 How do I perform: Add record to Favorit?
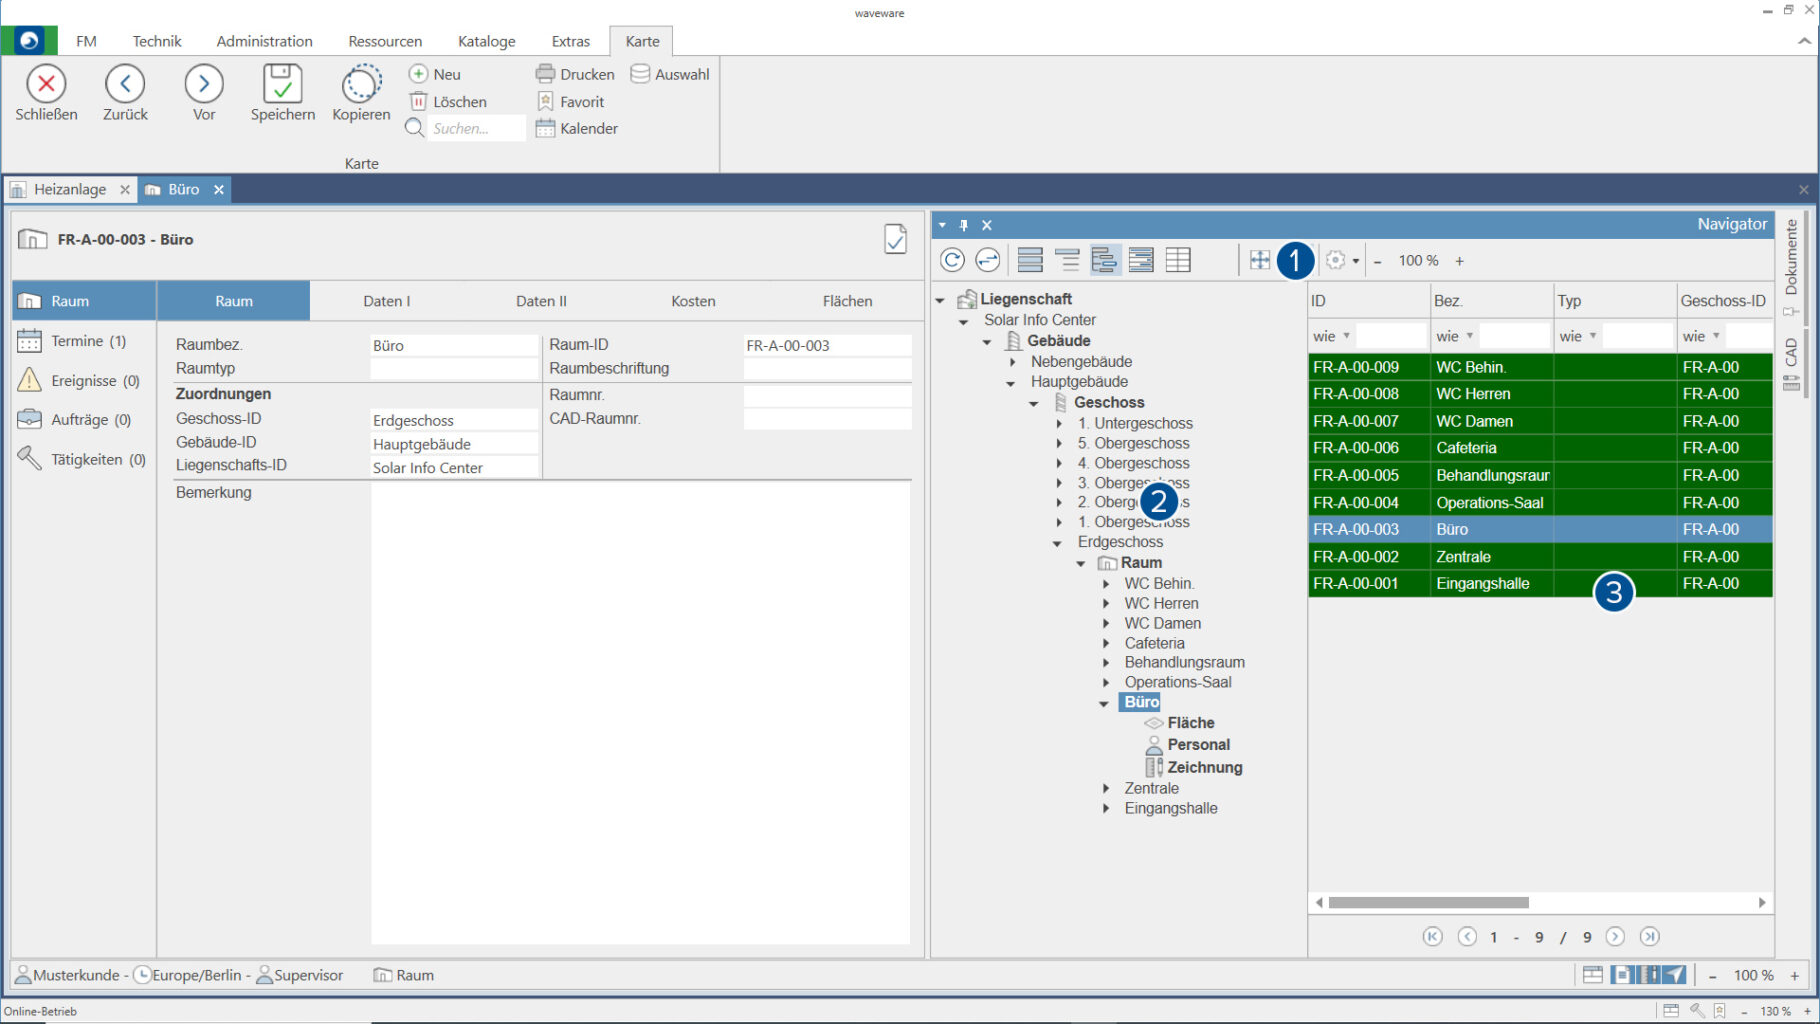[x=570, y=101]
